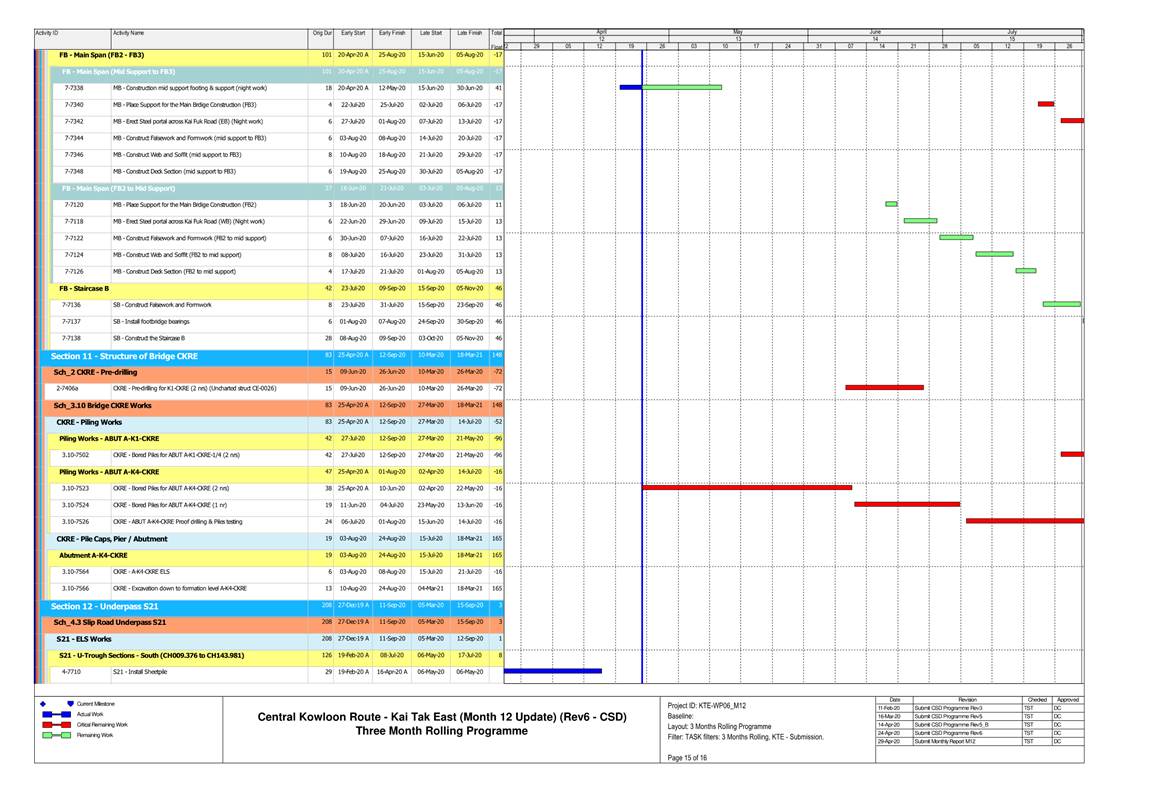Viewport: 1149px width, 812px height.
Task: Click the Activity Name column header
Action: [x=128, y=33]
